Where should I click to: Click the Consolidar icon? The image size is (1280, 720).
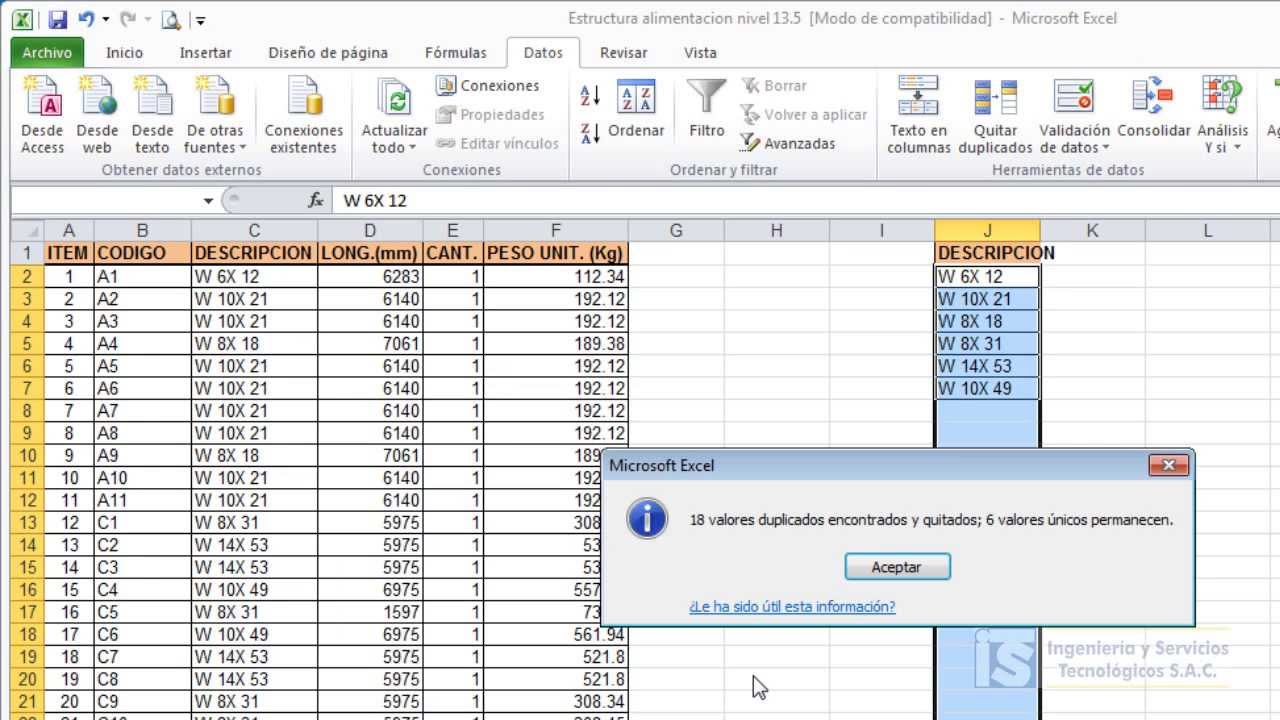tap(1153, 108)
